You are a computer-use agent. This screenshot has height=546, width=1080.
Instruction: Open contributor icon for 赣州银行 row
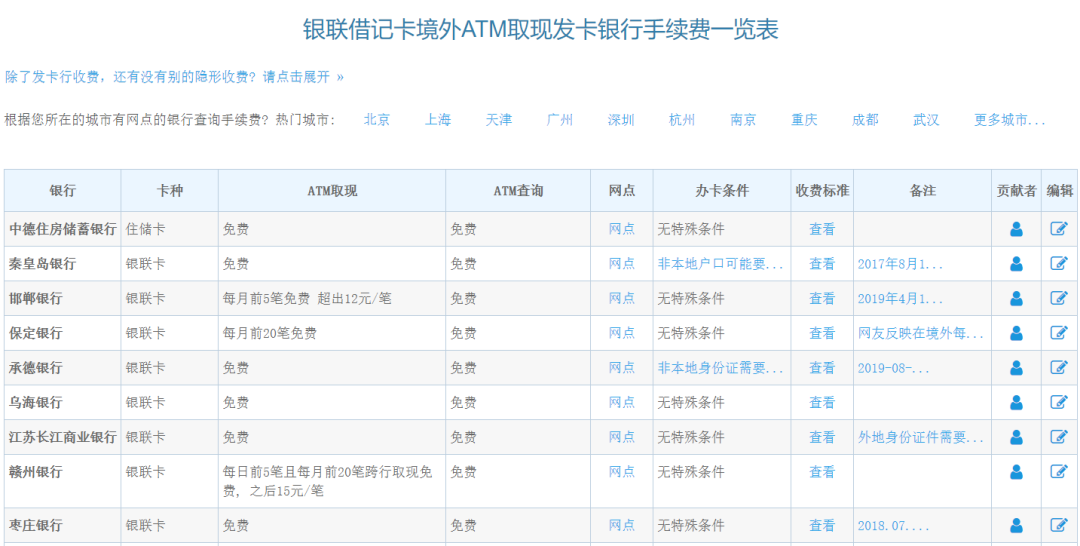pyautogui.click(x=1016, y=472)
